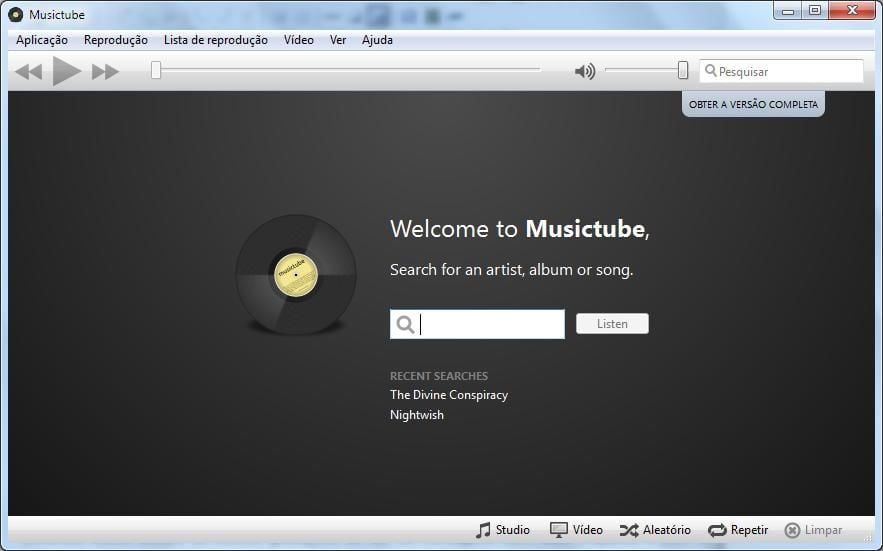Skip to the previous track with rewind icon
The height and width of the screenshot is (551, 883).
(x=29, y=72)
